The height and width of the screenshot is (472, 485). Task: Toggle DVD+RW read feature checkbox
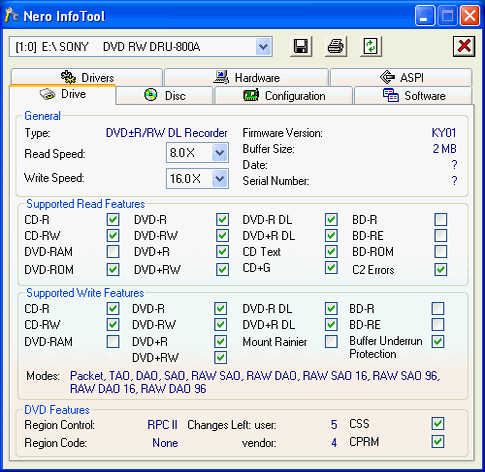(222, 269)
